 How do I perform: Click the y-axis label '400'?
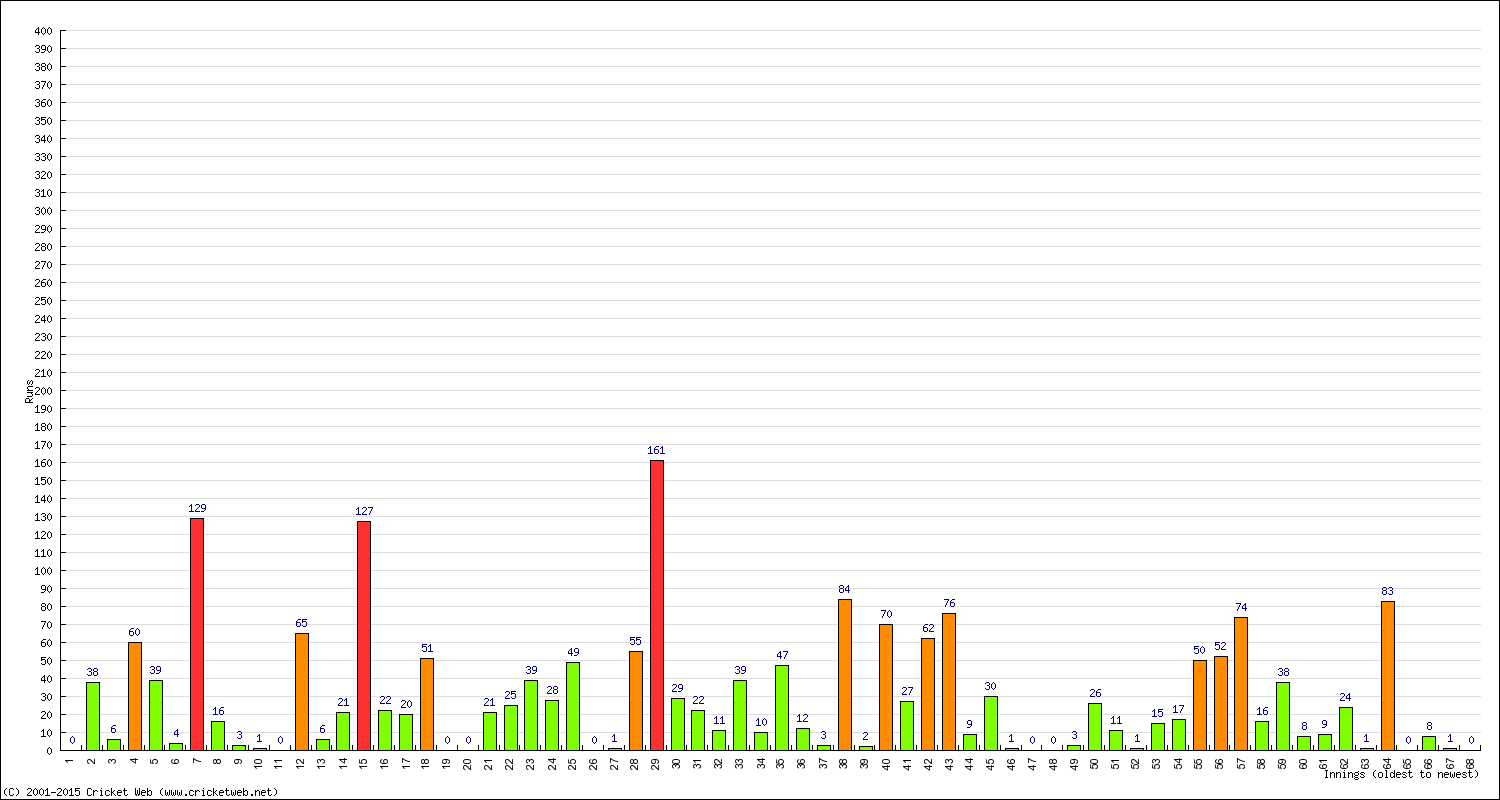pyautogui.click(x=42, y=31)
